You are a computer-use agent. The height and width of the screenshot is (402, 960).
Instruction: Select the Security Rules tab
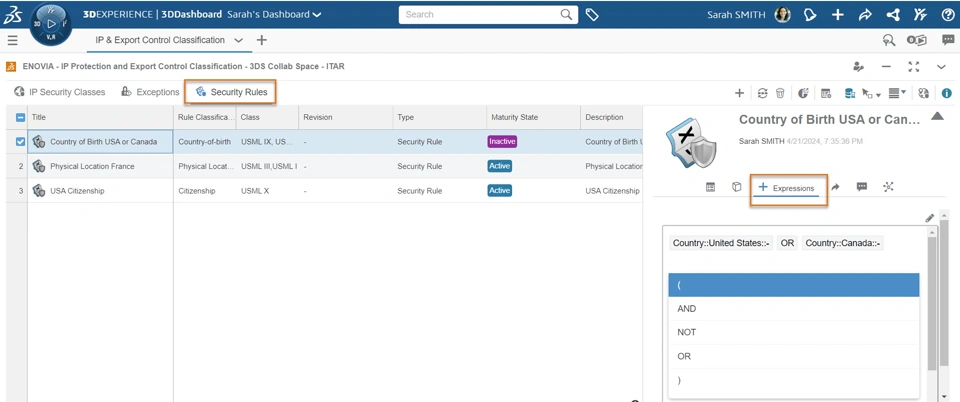(231, 92)
